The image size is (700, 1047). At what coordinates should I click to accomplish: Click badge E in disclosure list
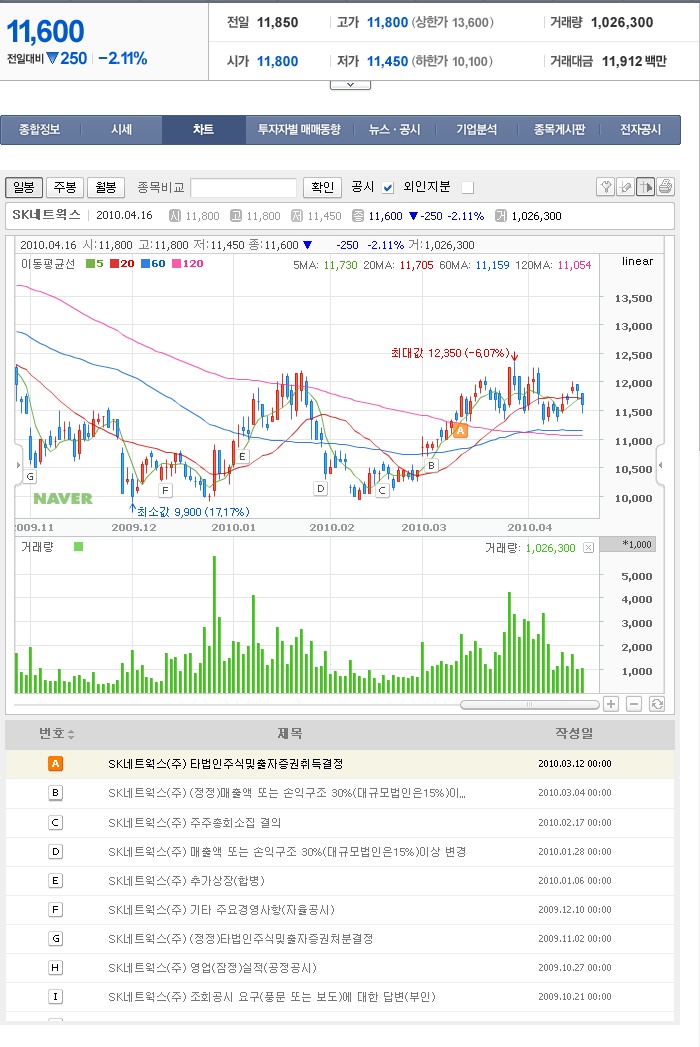(55, 881)
